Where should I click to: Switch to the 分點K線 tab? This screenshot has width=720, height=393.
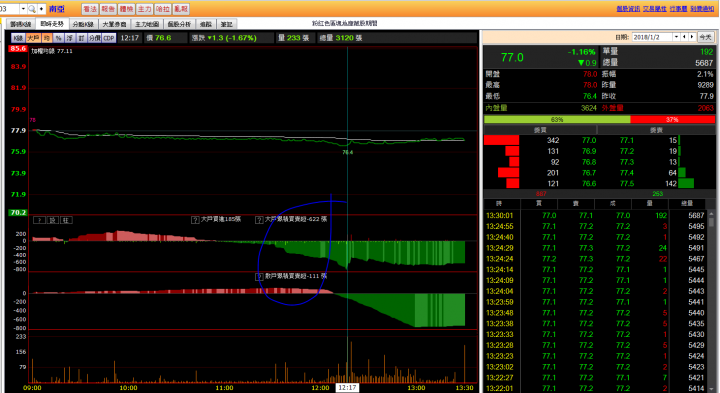[83, 24]
